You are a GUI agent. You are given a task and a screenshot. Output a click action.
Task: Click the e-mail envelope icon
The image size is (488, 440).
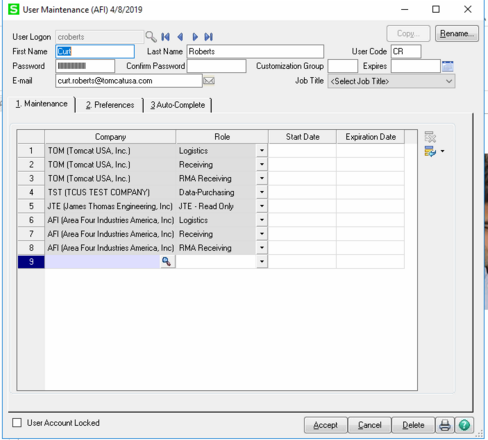click(x=209, y=81)
